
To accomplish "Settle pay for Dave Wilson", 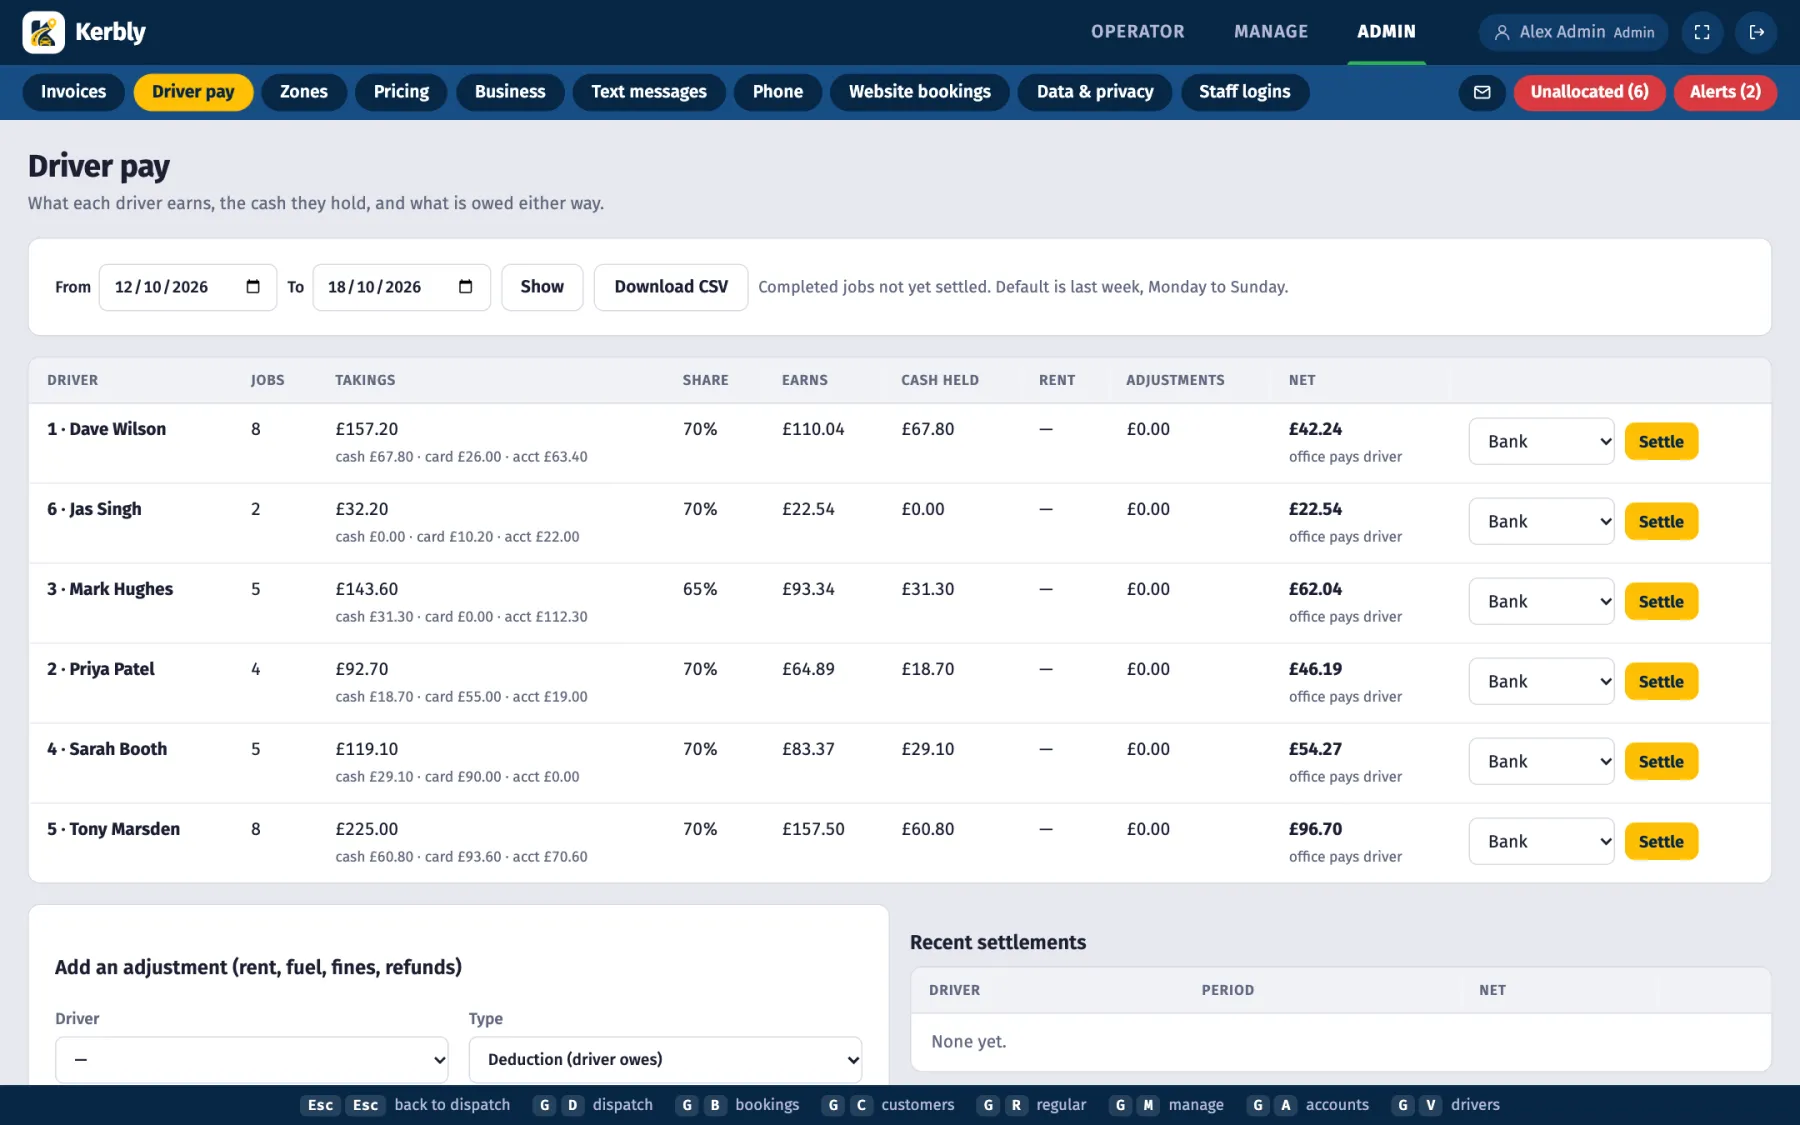I will 1661,441.
